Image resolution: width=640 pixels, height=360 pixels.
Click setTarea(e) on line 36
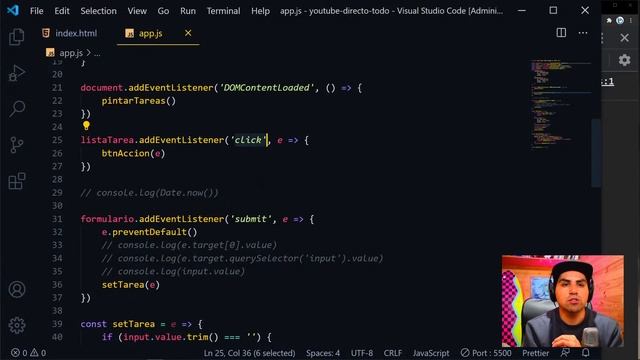(x=131, y=285)
